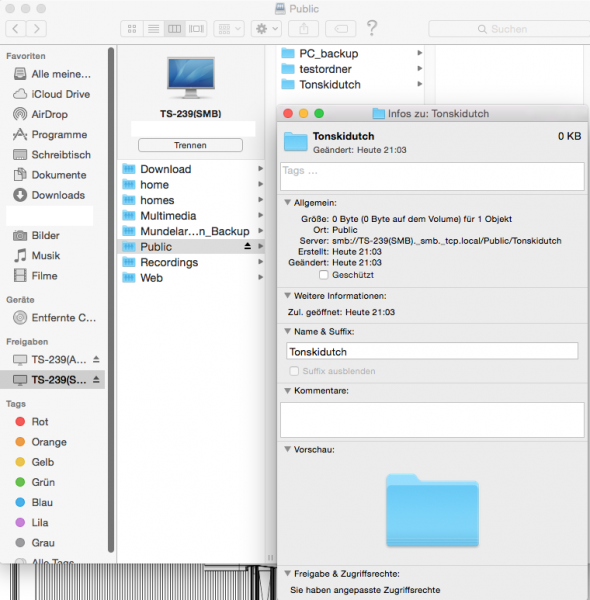The height and width of the screenshot is (600, 590).
Task: Collapse the Allgemein section
Action: 287,203
